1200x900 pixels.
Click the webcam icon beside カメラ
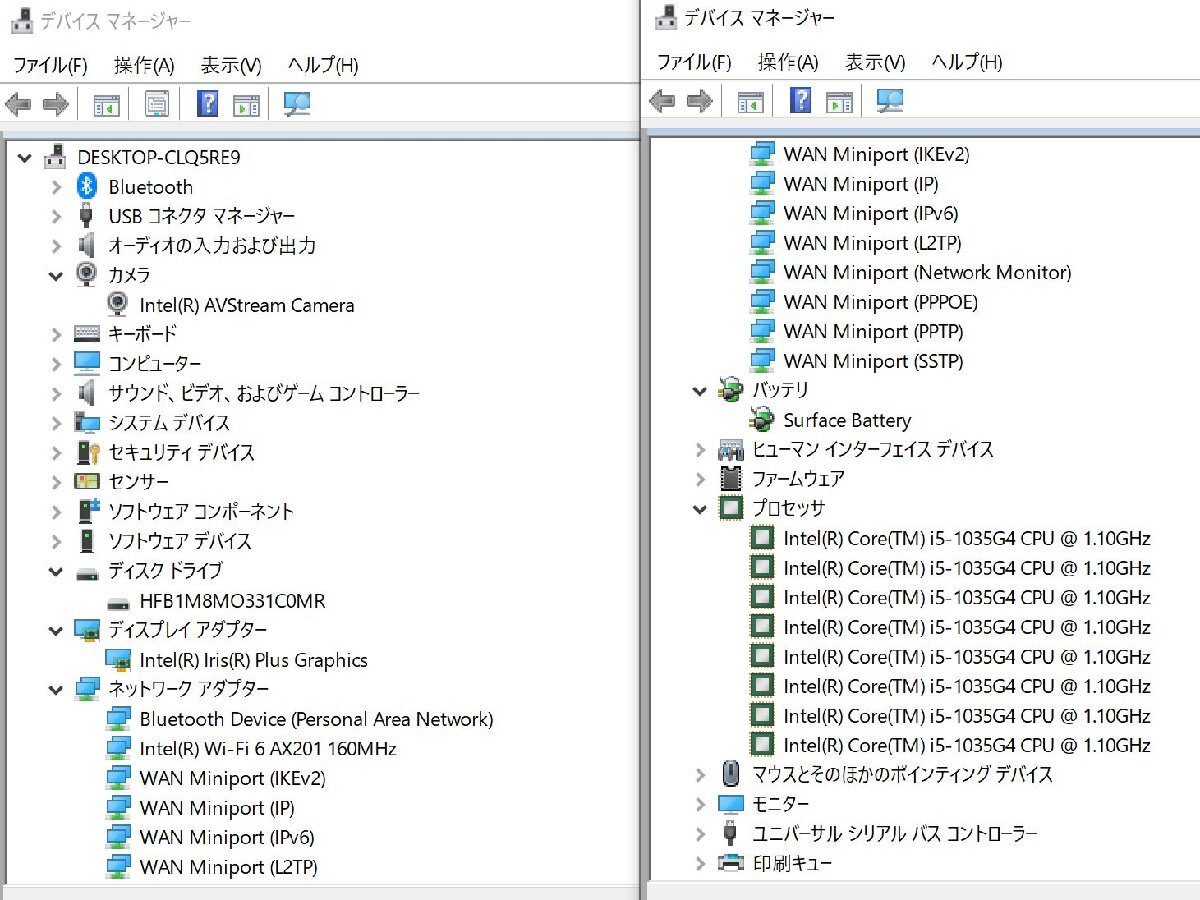[87, 274]
